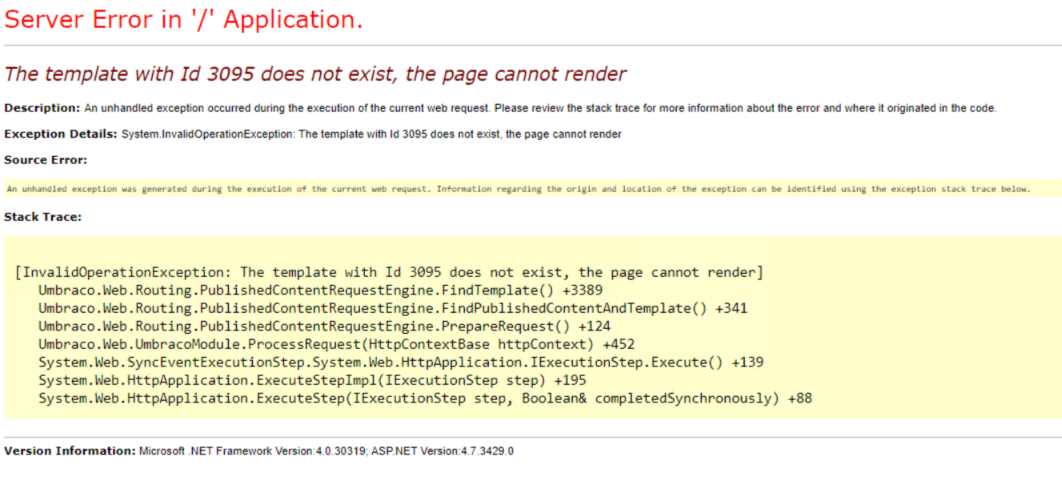Click the 'Source Error:' bold label
Screen dimensions: 1062x480
tap(45, 160)
